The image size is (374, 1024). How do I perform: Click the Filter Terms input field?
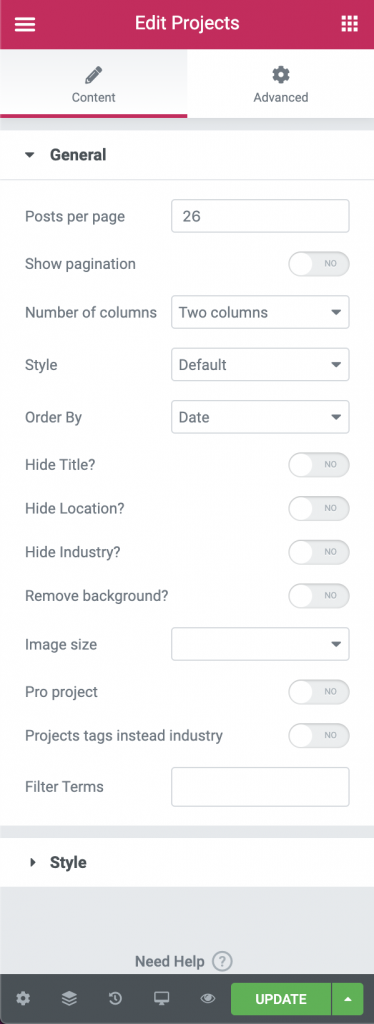pos(260,786)
